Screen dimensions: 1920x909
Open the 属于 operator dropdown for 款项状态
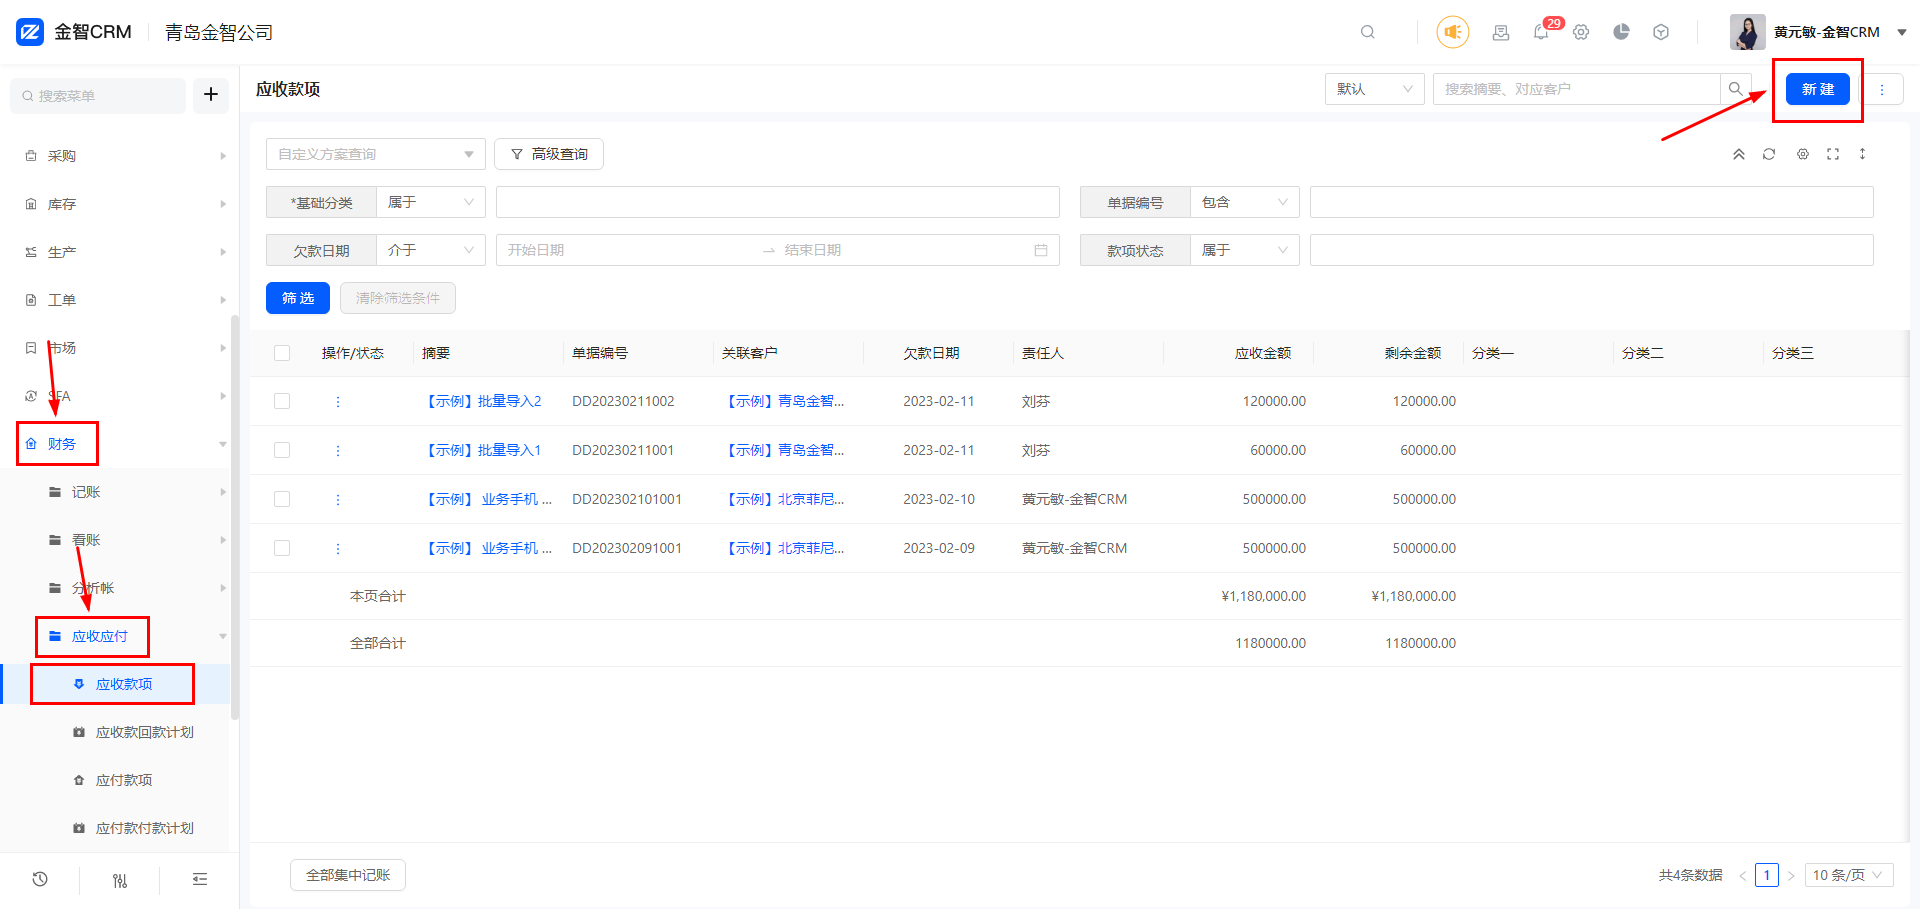[1245, 250]
